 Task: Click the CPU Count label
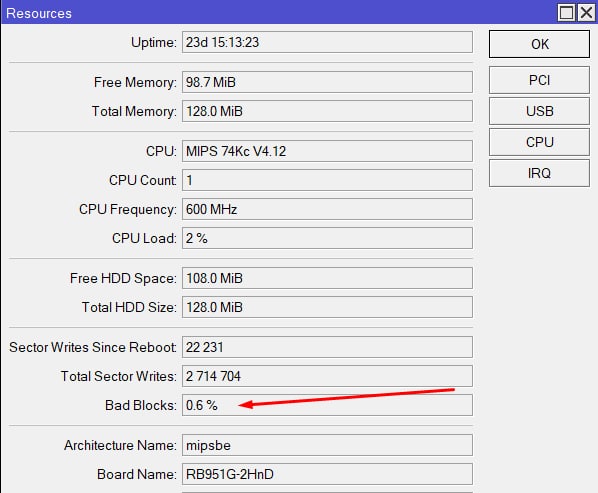pos(143,180)
